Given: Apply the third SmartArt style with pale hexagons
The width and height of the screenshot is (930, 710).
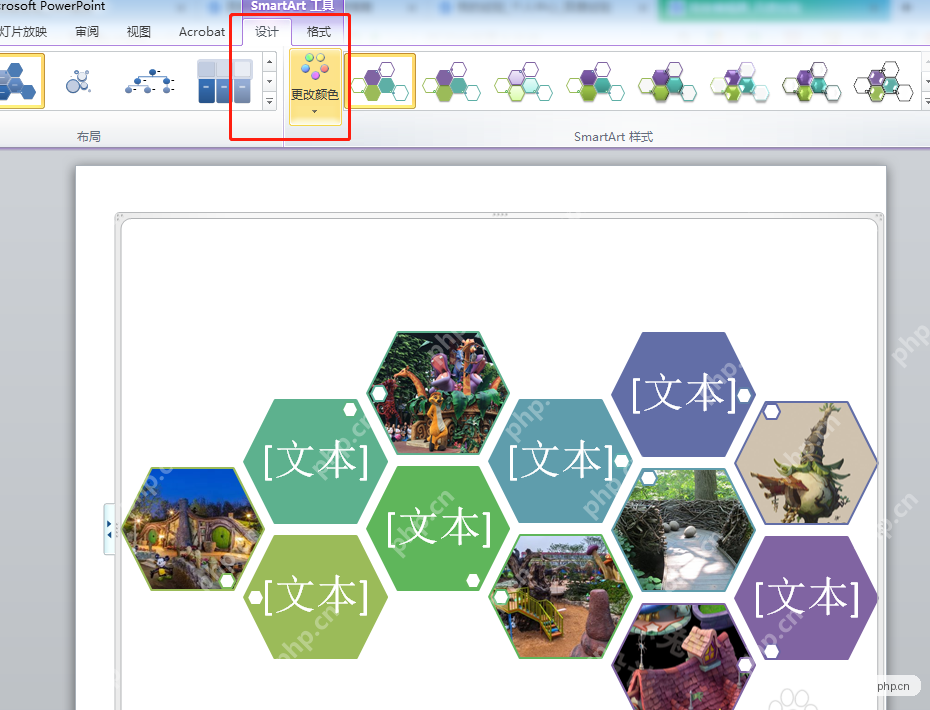Looking at the screenshot, I should pyautogui.click(x=524, y=81).
